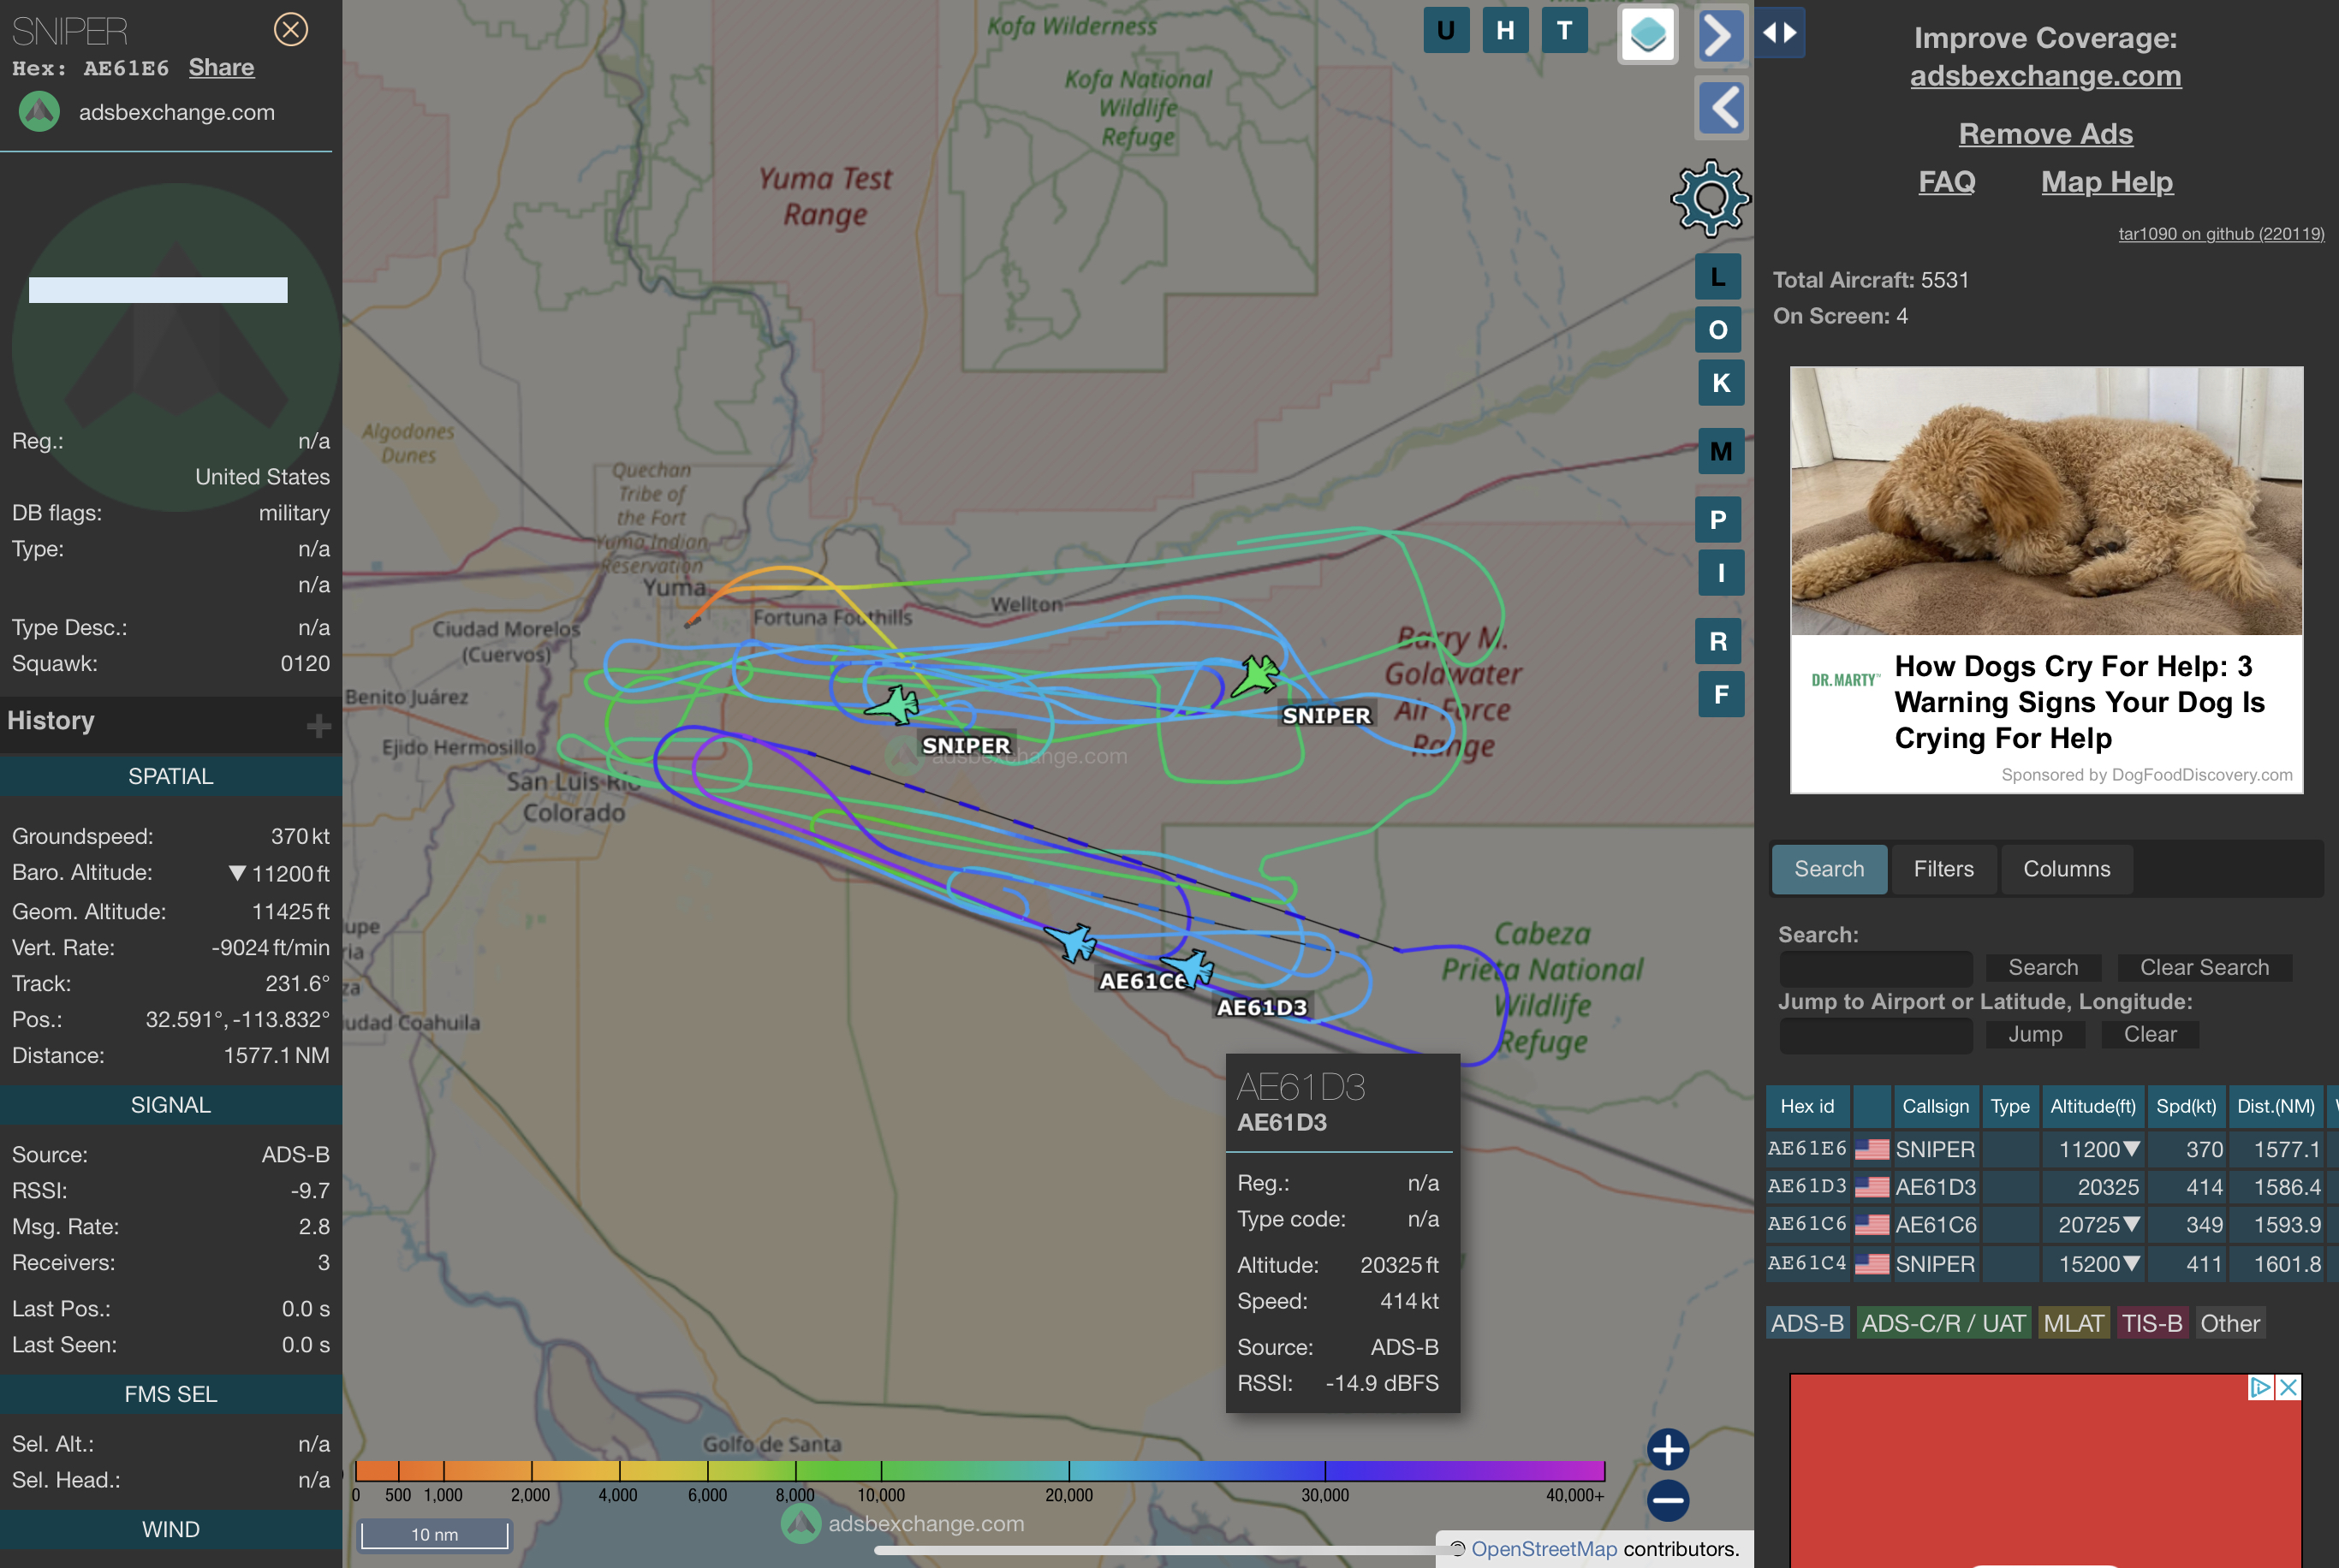Toggle the H map button

coord(1505,31)
